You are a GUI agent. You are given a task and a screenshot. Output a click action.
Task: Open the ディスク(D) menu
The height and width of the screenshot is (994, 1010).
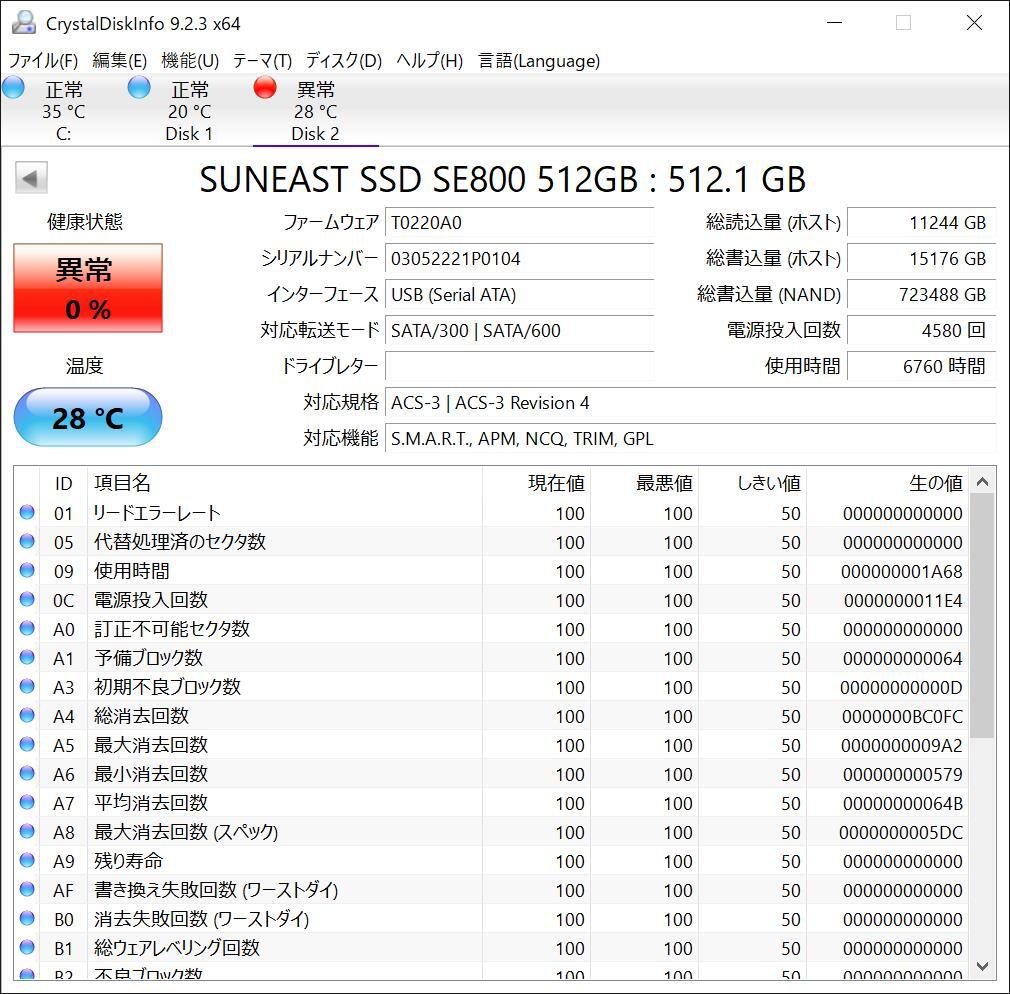344,61
